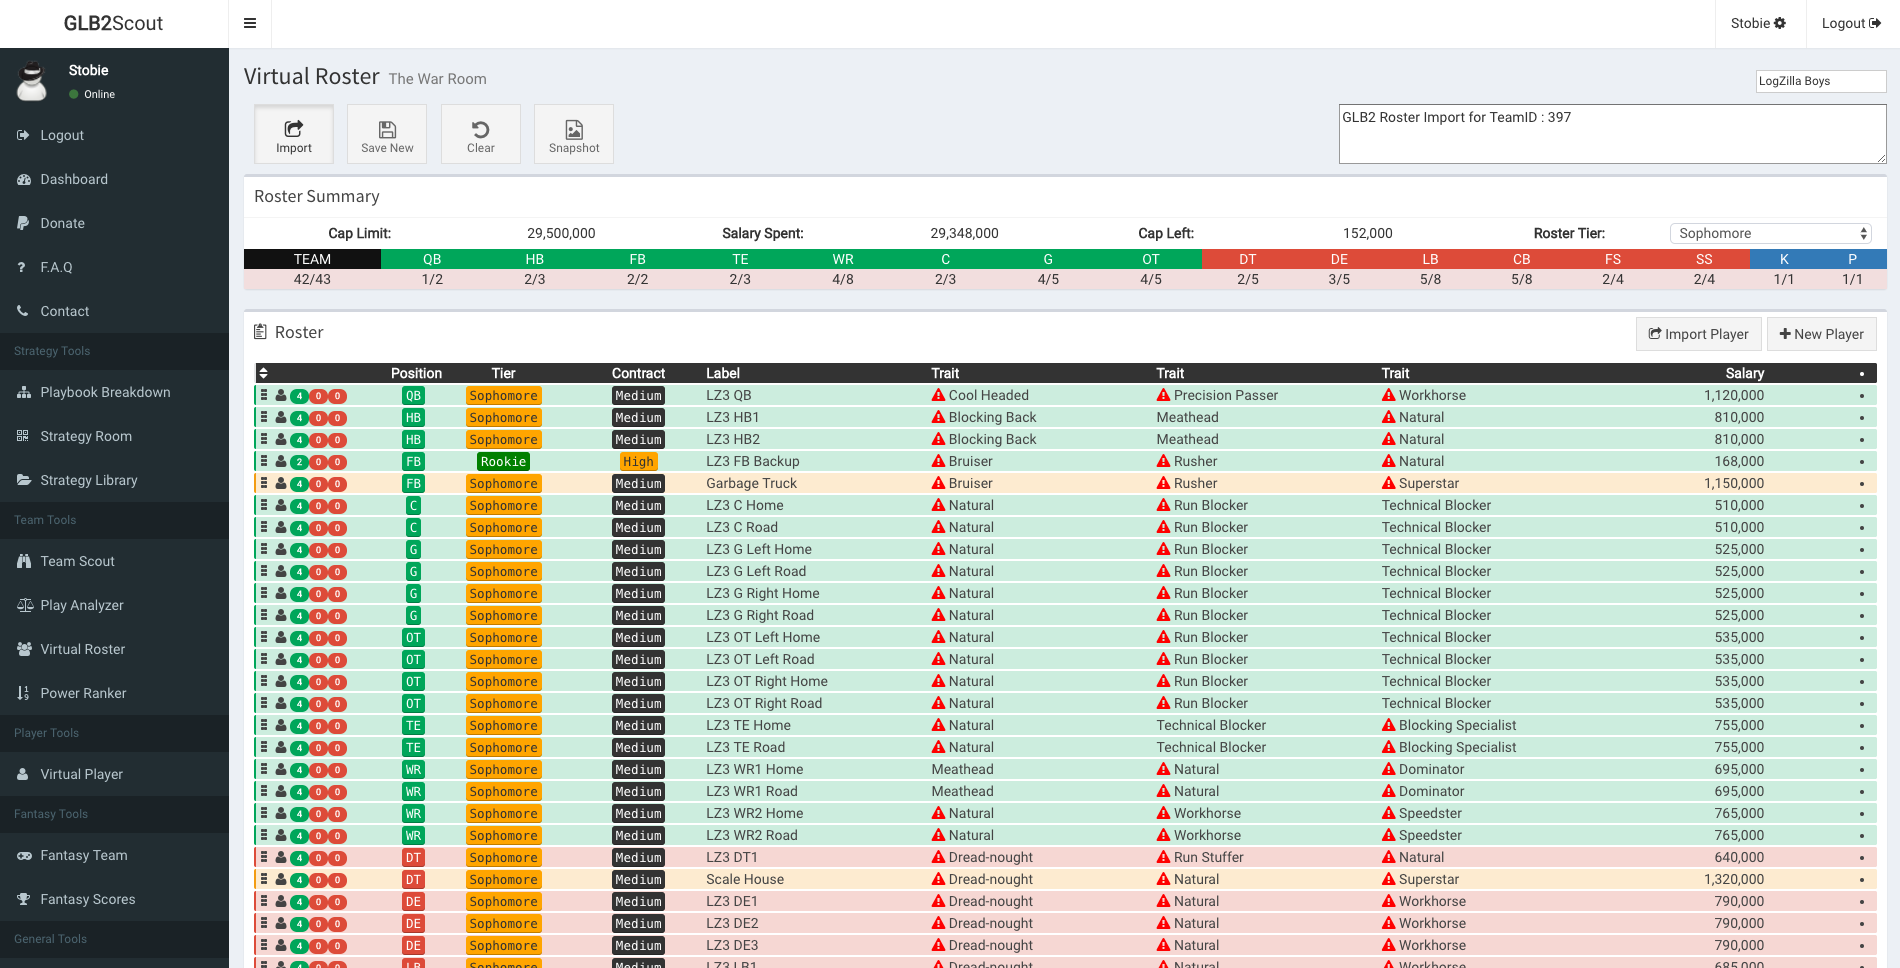Click the Import Player button
This screenshot has height=968, width=1900.
(1698, 334)
